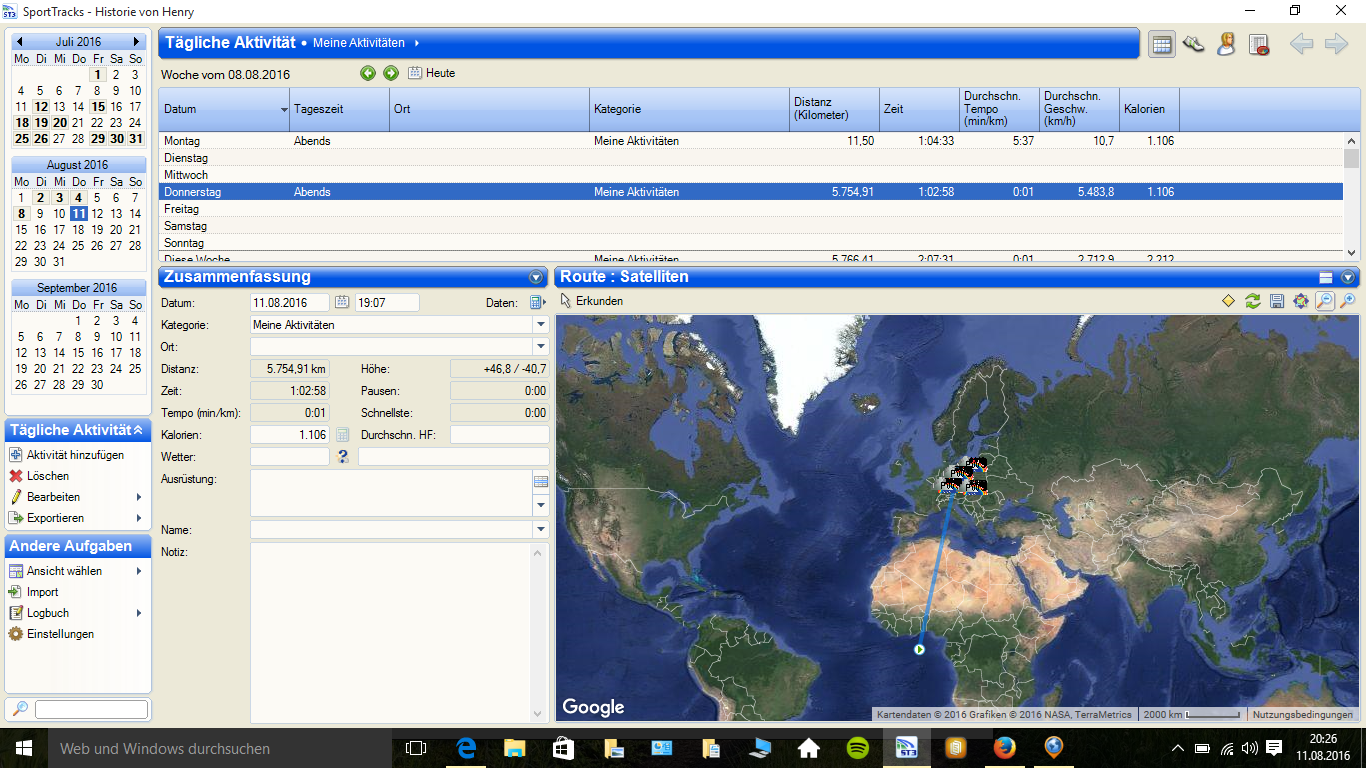Click the green refresh map icon
This screenshot has width=1366, height=768.
point(1252,301)
